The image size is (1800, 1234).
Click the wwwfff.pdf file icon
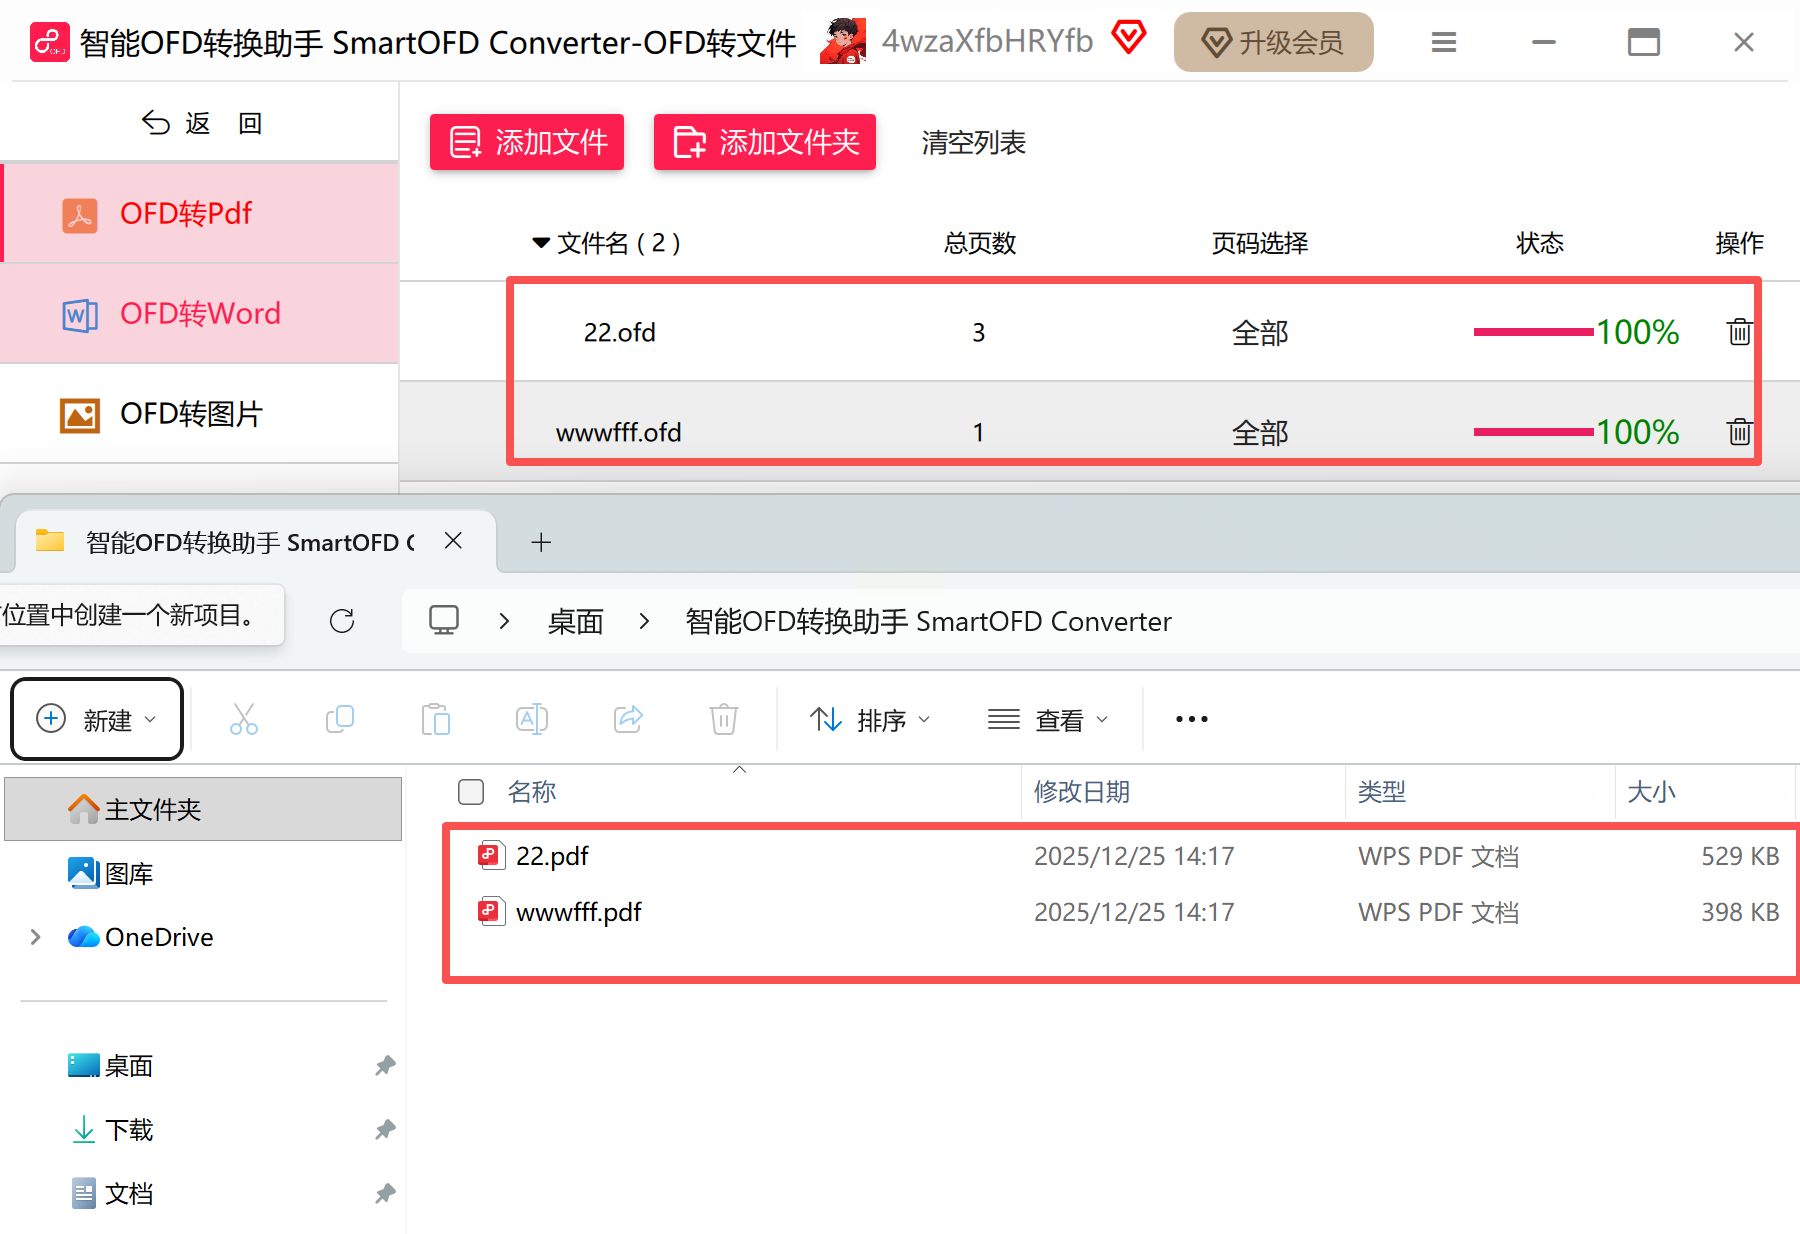pos(490,911)
